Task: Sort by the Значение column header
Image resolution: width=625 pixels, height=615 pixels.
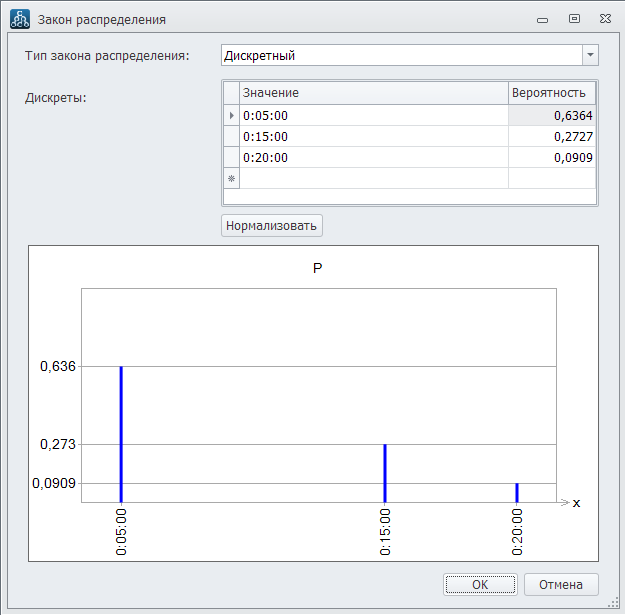Action: [374, 93]
